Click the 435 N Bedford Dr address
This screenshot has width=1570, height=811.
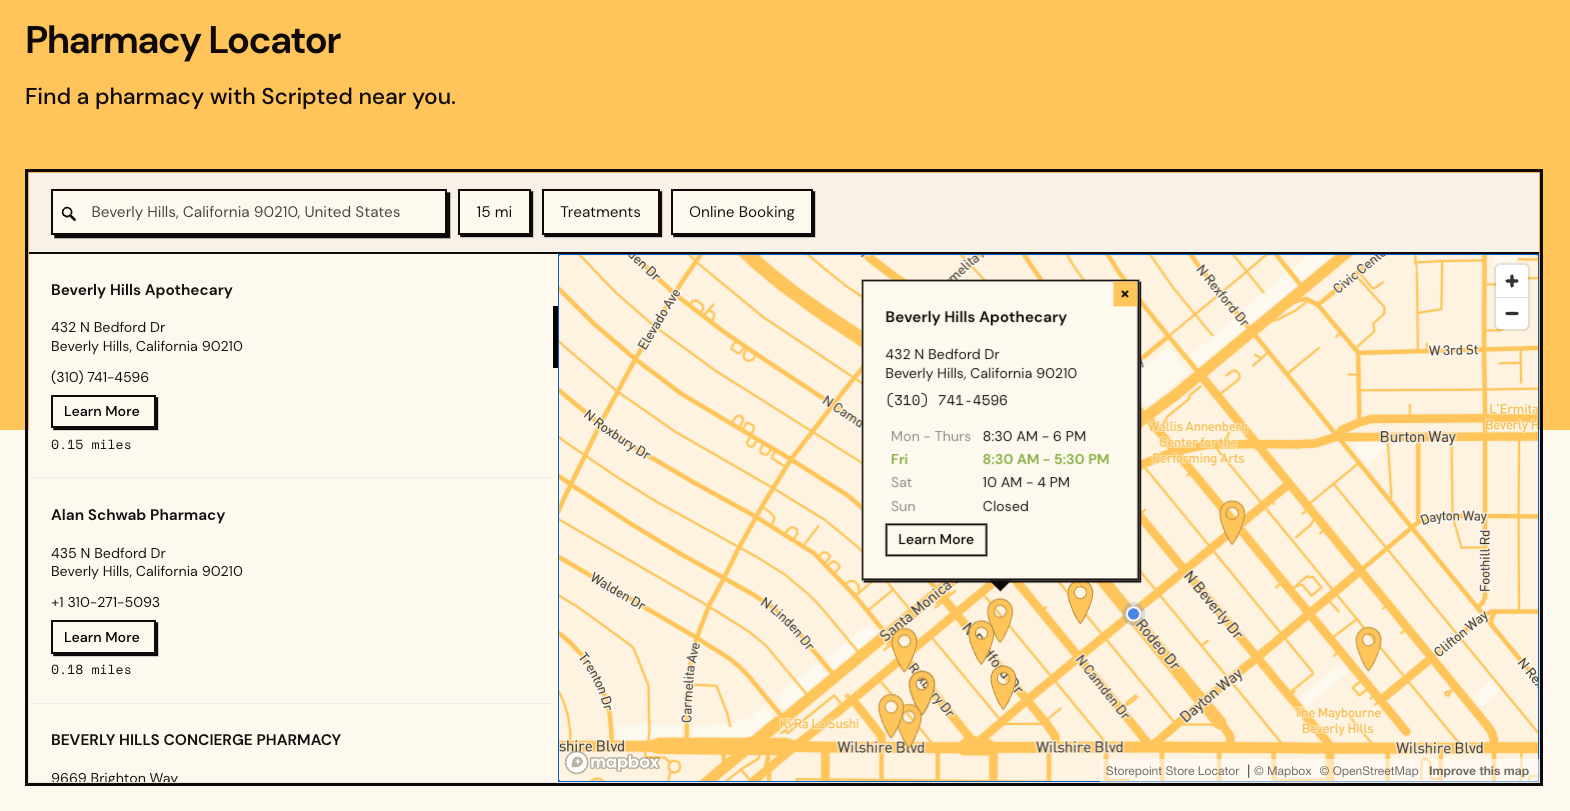click(108, 553)
